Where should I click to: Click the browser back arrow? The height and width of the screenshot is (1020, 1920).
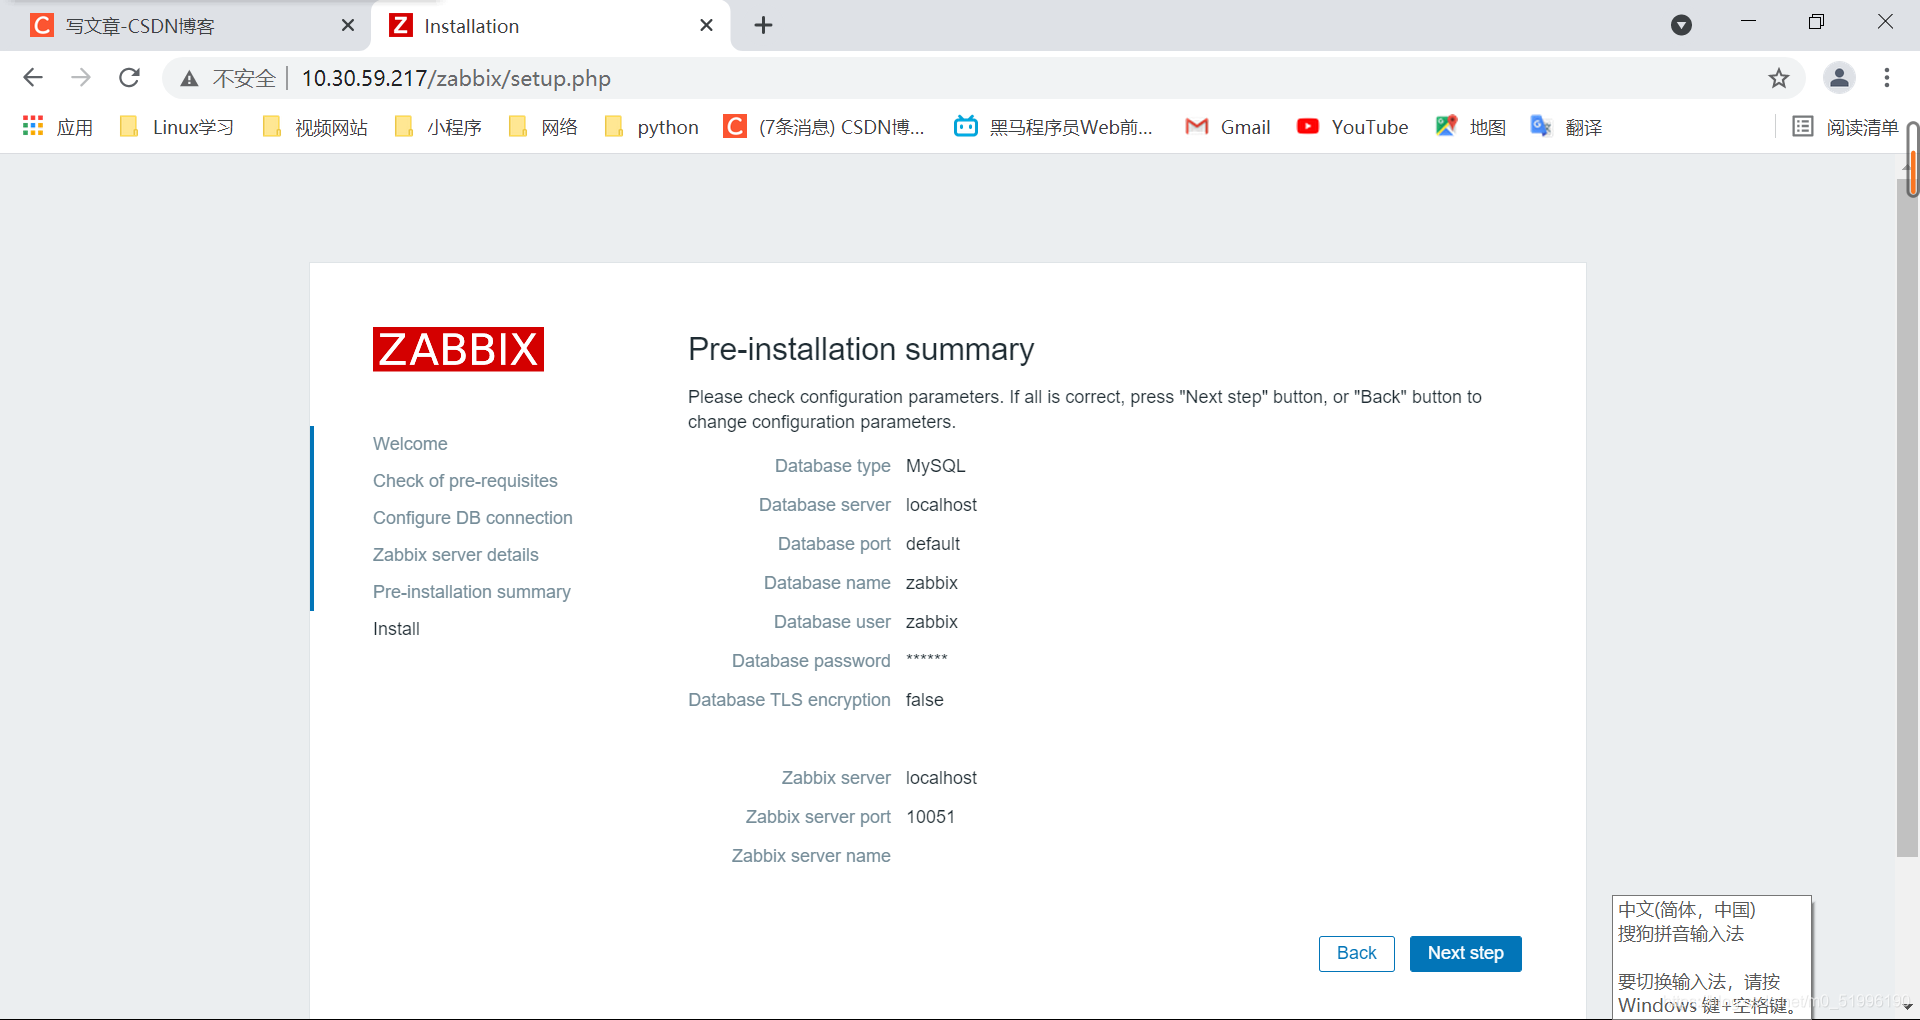tap(33, 78)
